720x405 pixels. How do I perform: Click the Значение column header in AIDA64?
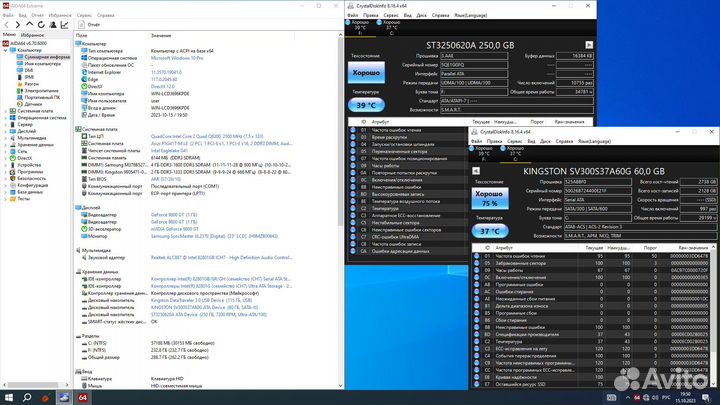click(x=161, y=35)
